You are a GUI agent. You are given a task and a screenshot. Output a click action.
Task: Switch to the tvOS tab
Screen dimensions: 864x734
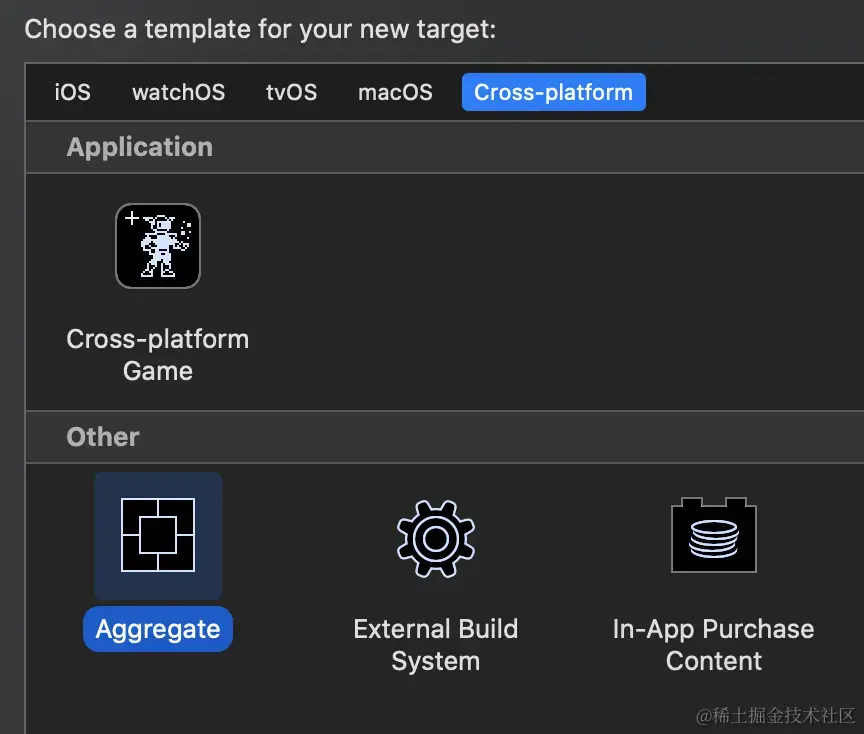point(290,92)
